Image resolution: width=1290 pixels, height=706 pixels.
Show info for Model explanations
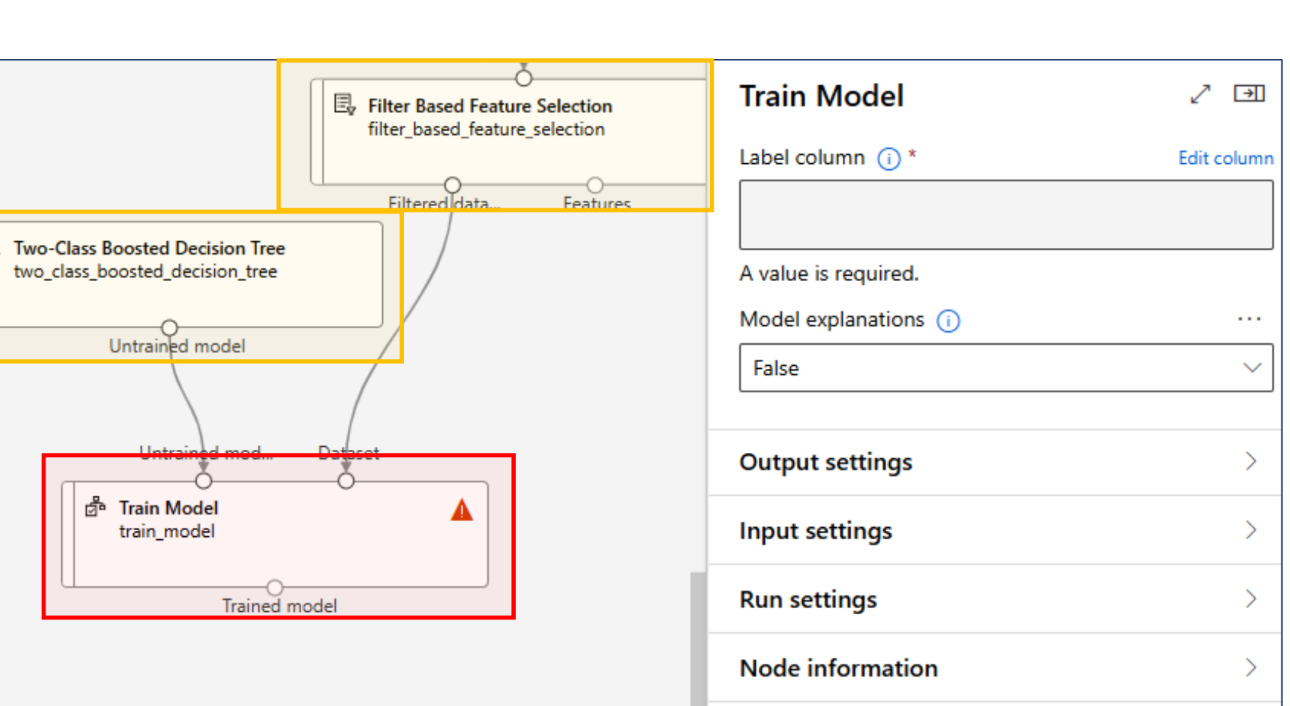(948, 321)
